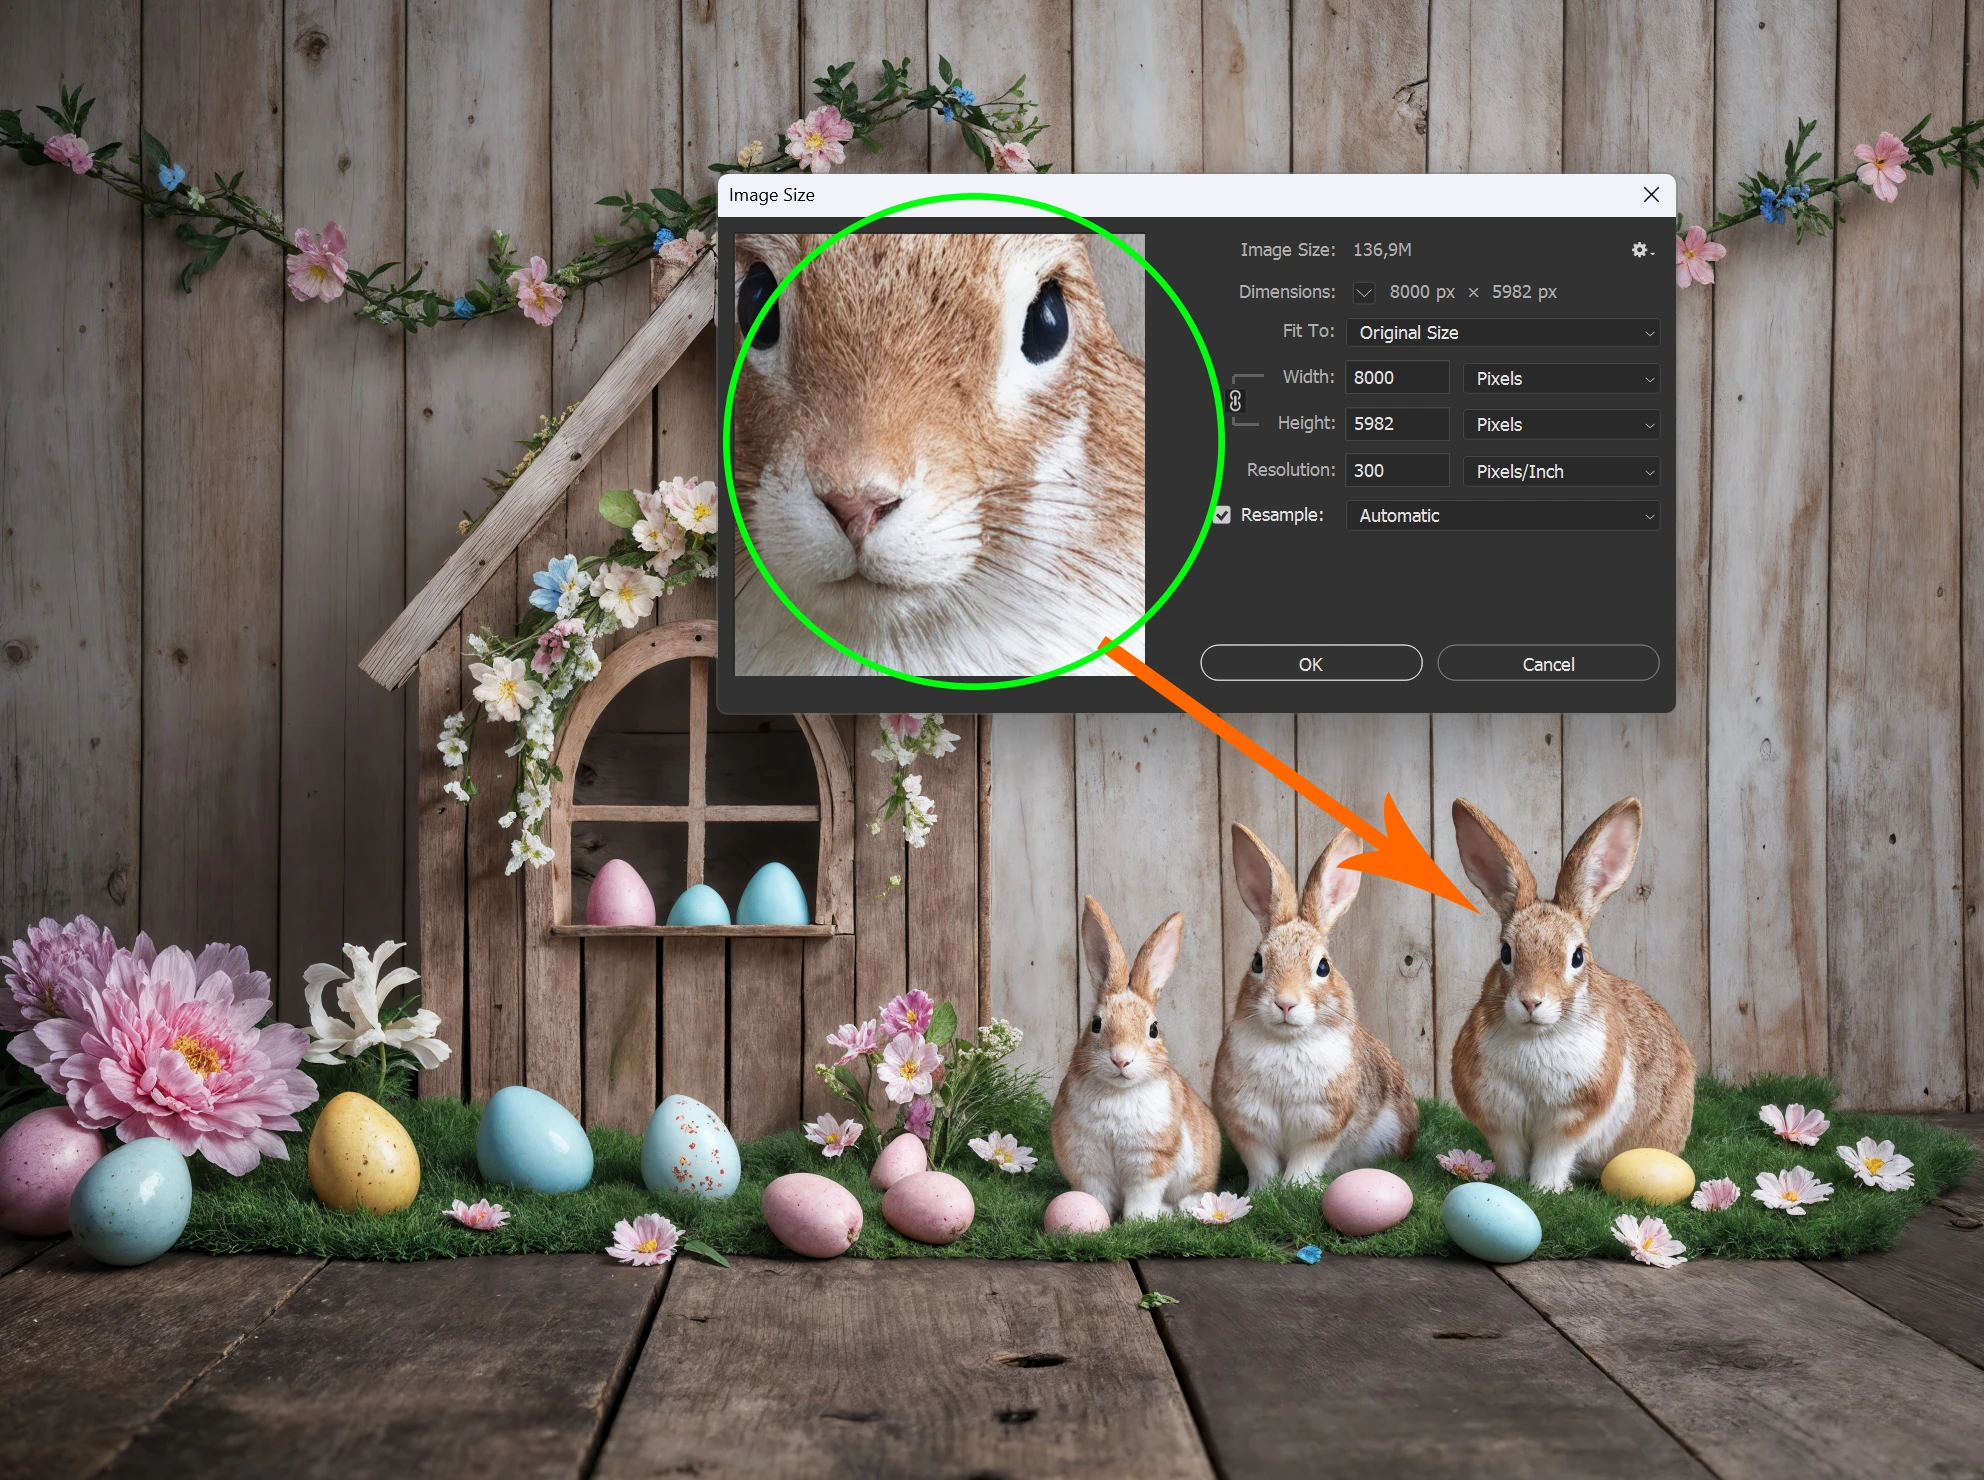Image resolution: width=1984 pixels, height=1480 pixels.
Task: Open the Height units Pixels dropdown
Action: coord(1560,424)
